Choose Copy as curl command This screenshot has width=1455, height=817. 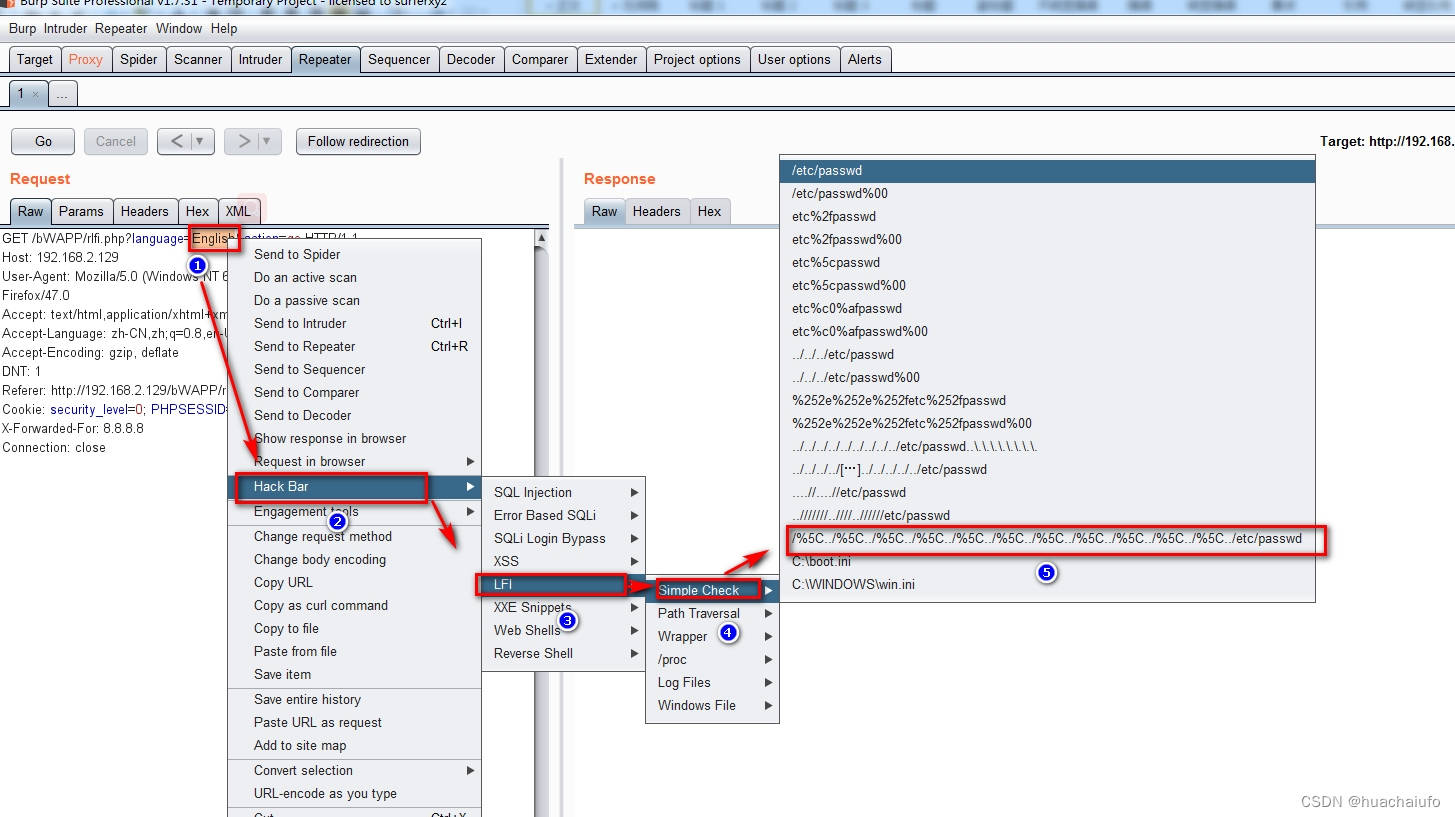click(355, 605)
